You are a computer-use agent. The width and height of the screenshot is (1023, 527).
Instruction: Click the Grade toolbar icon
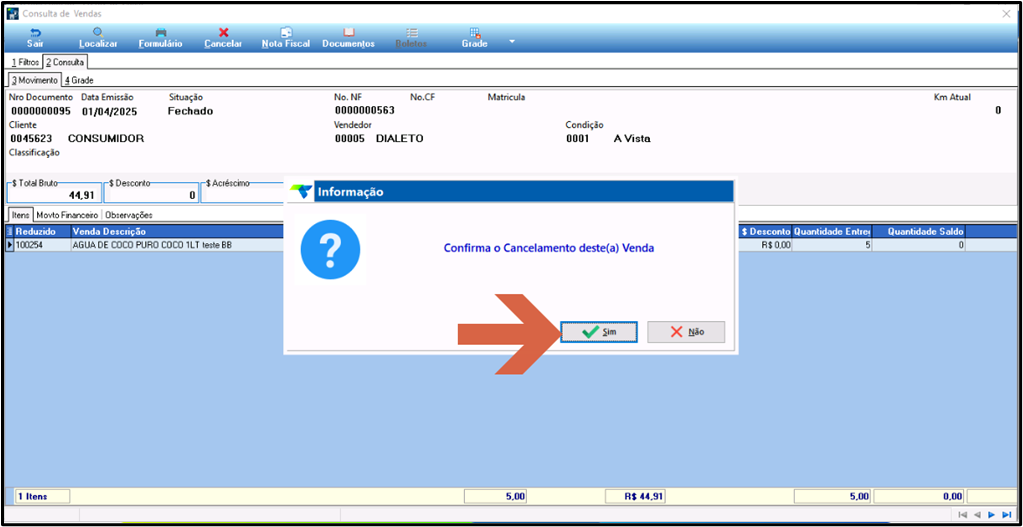coord(474,38)
